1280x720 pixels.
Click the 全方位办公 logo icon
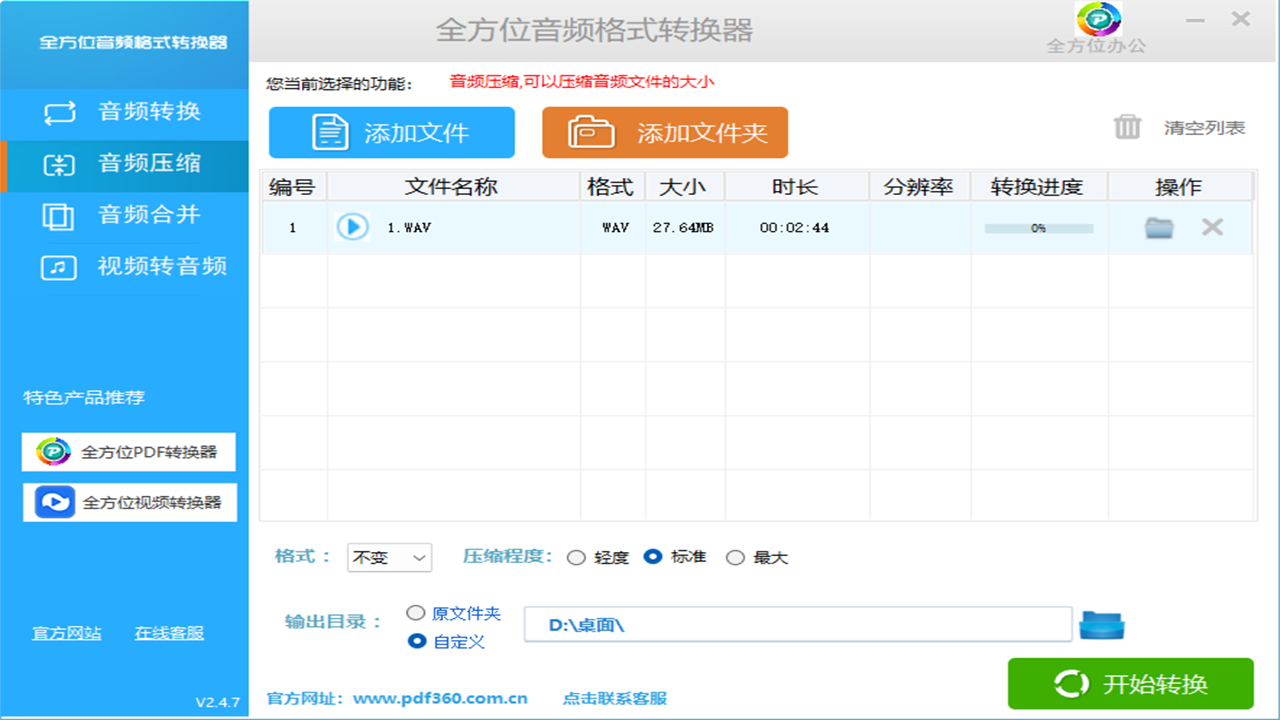click(x=1097, y=20)
